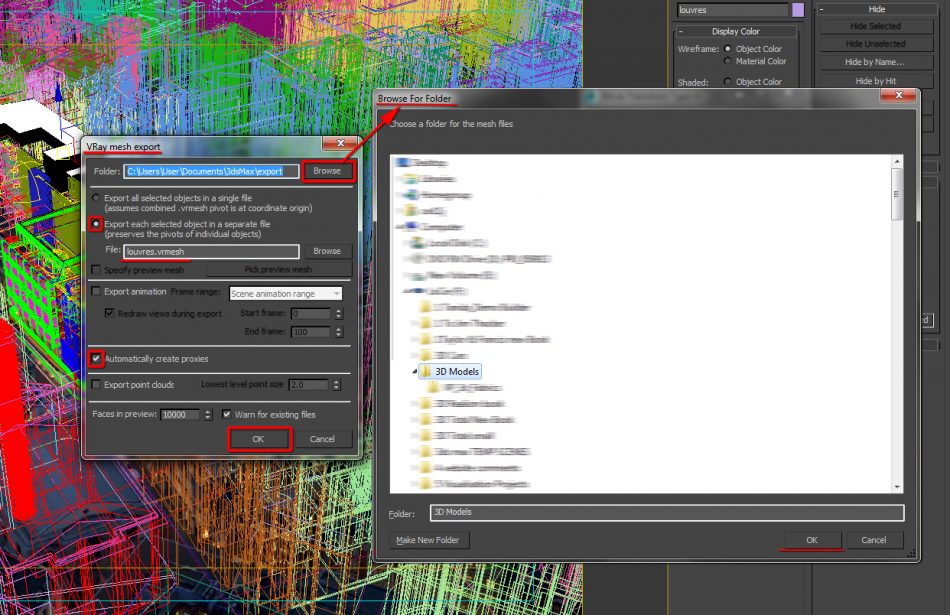Click the Hide Unselected button
The image size is (950, 615).
point(874,43)
